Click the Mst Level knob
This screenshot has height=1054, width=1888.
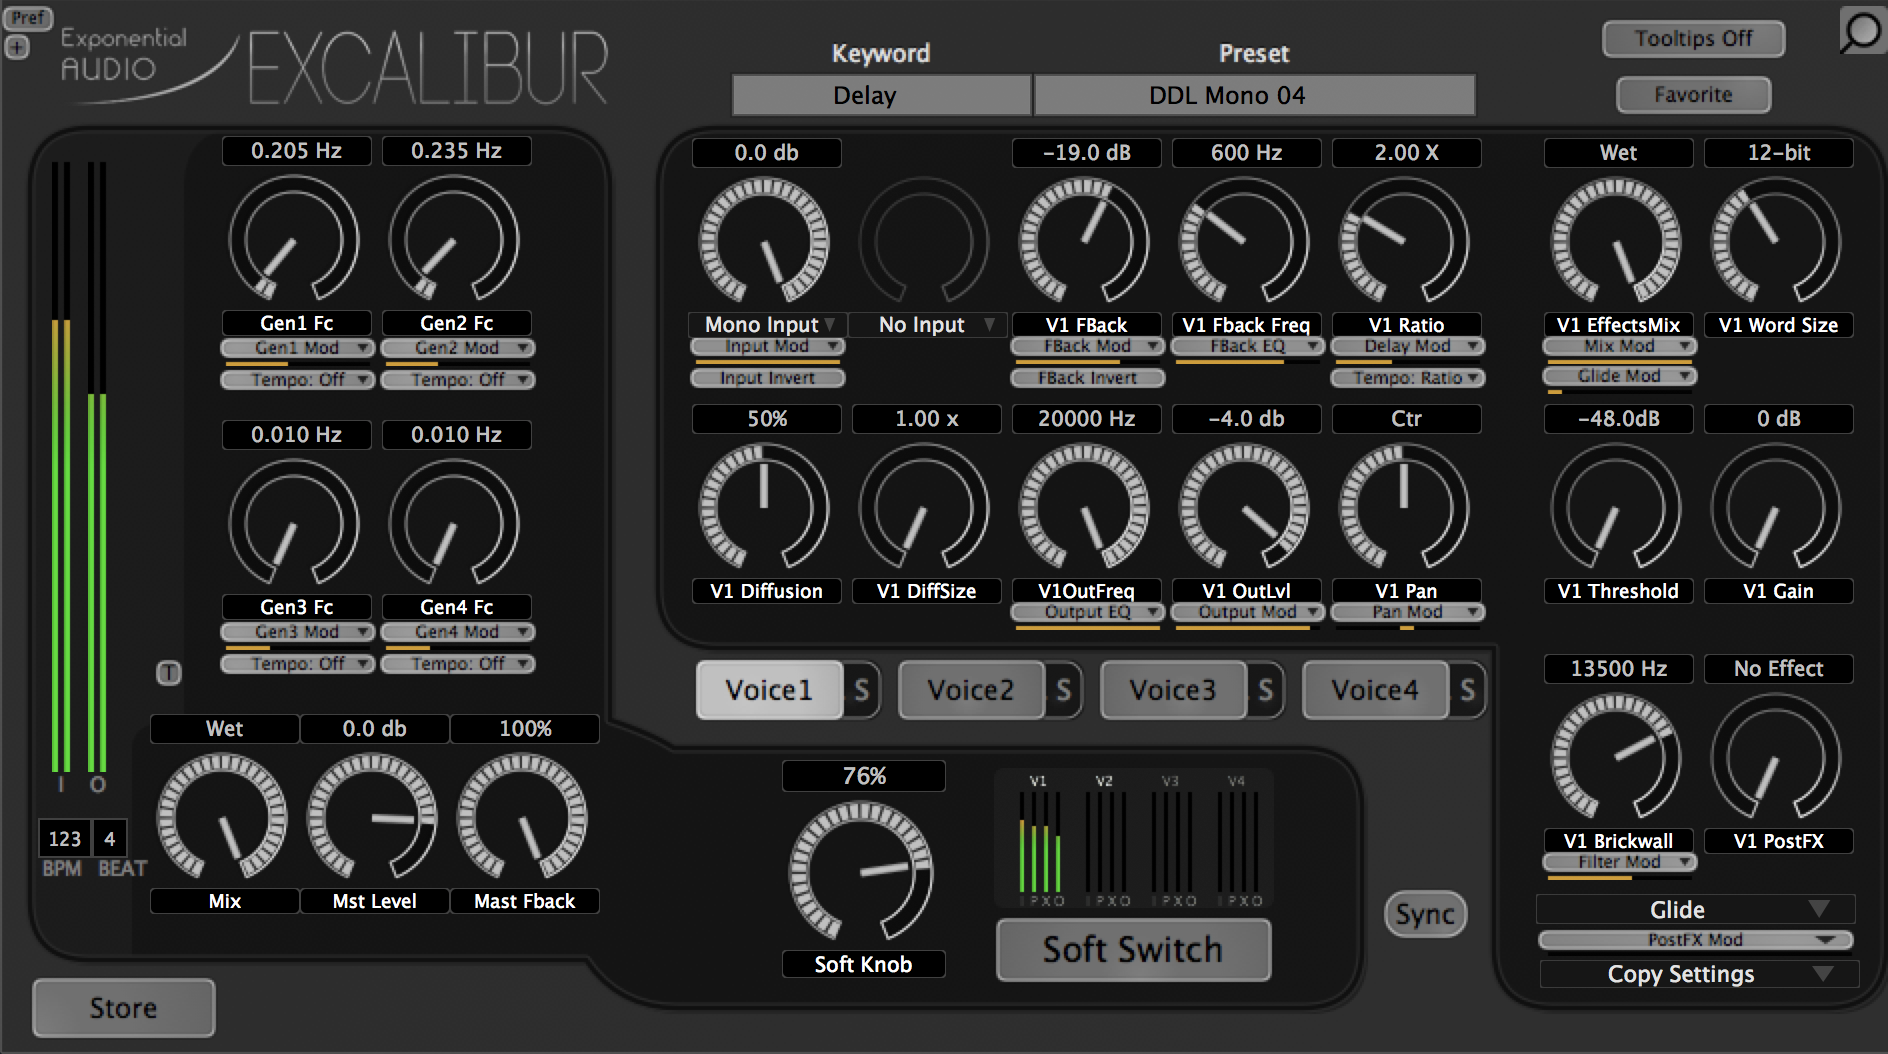click(x=372, y=817)
